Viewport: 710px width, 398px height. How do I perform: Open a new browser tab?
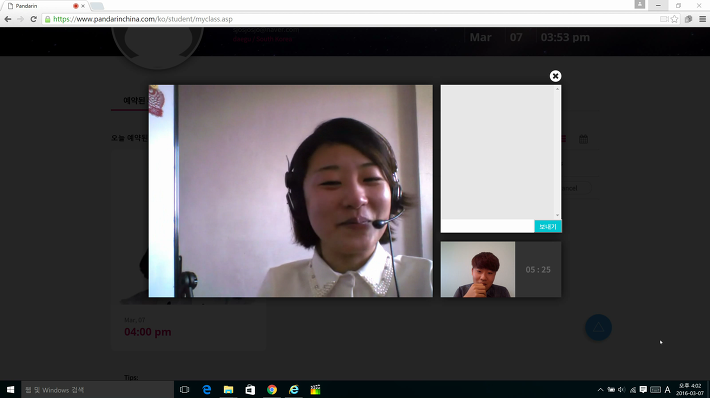[97, 6]
